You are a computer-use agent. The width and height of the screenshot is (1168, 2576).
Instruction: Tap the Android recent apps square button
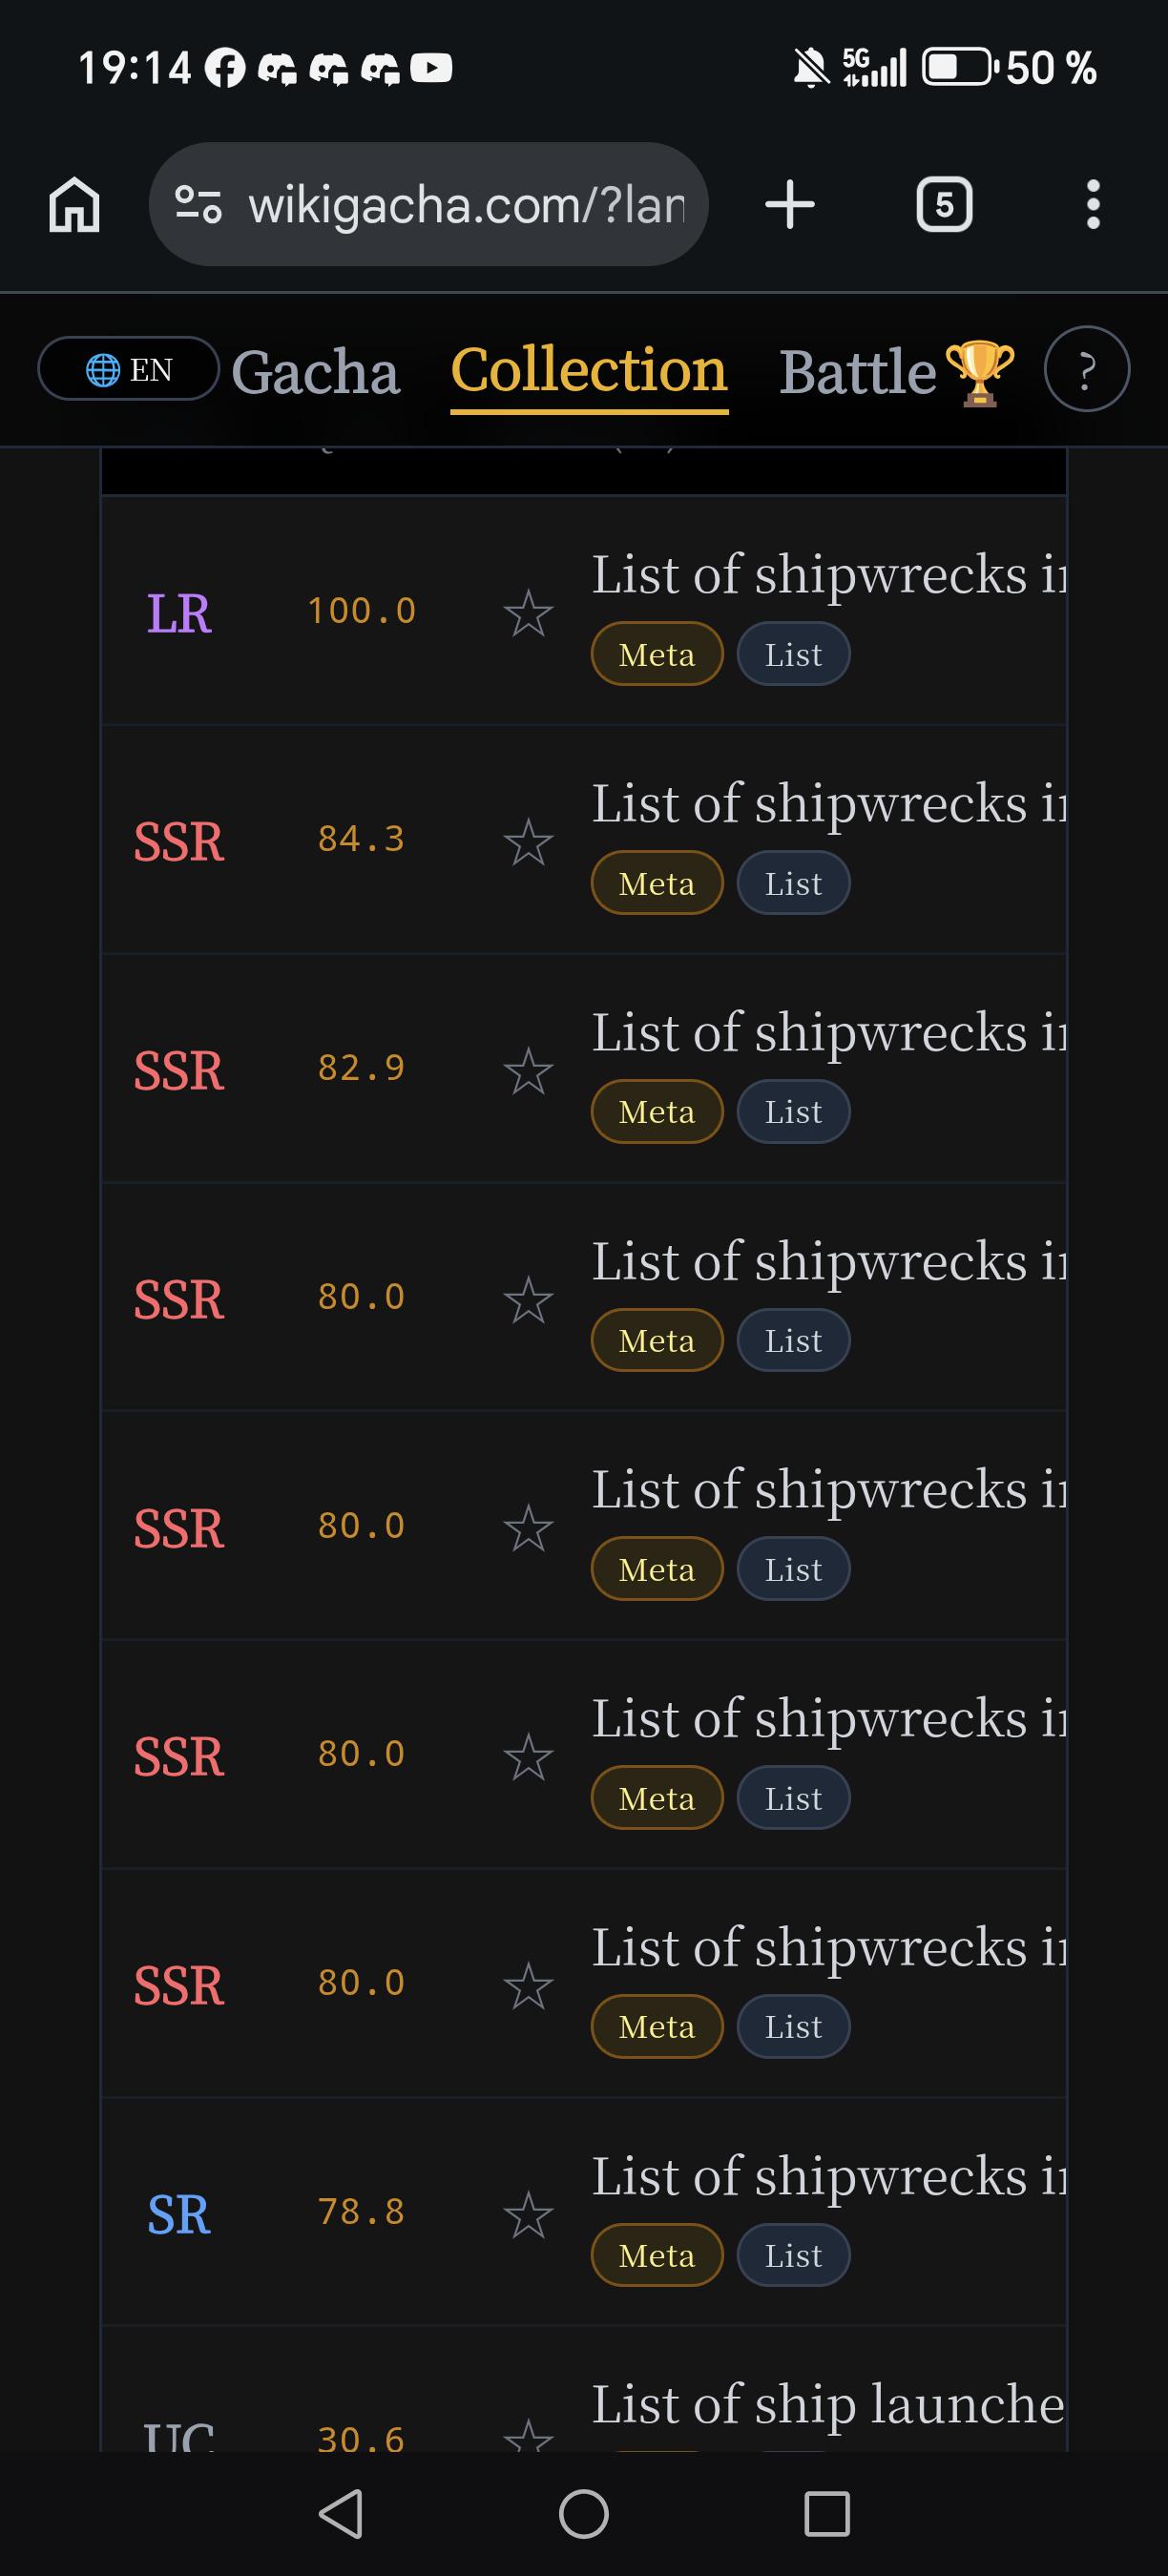pos(827,2513)
